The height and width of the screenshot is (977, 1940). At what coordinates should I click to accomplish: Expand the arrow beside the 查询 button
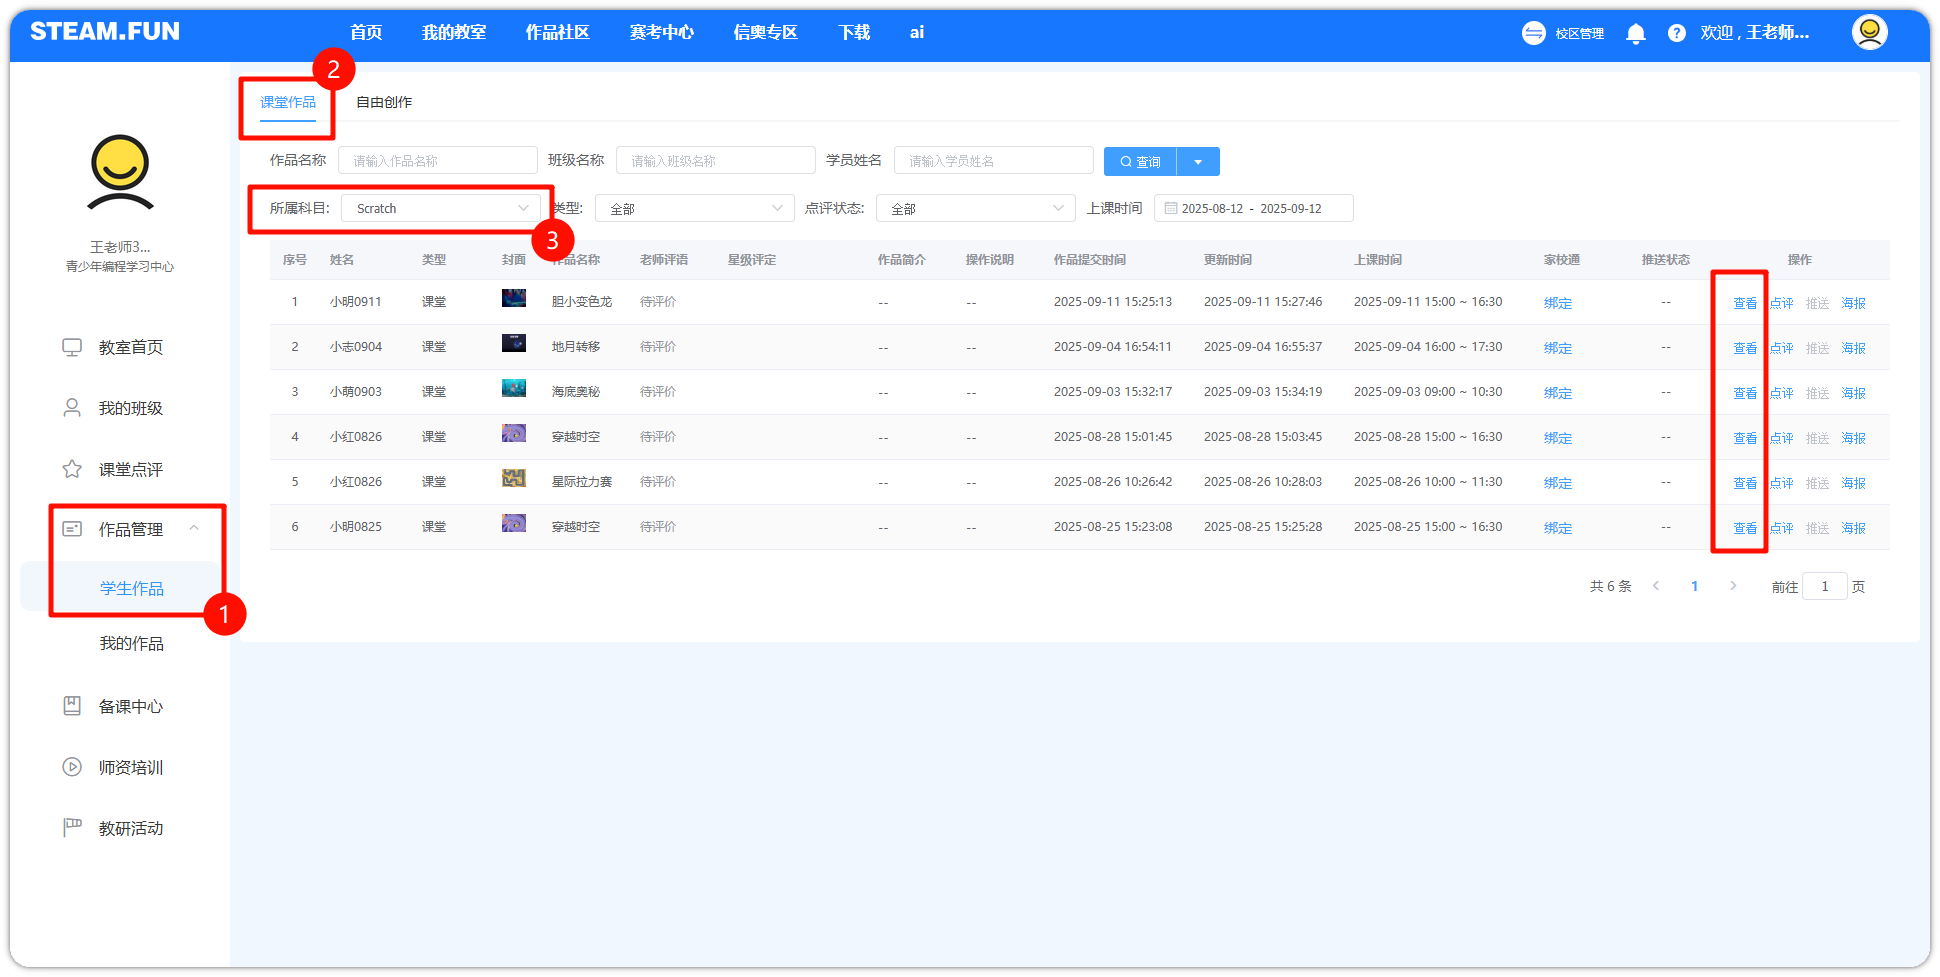[1198, 162]
